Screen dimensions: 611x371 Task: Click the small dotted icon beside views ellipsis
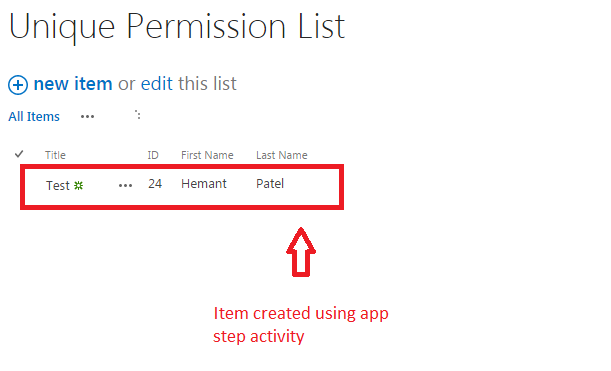click(x=138, y=115)
